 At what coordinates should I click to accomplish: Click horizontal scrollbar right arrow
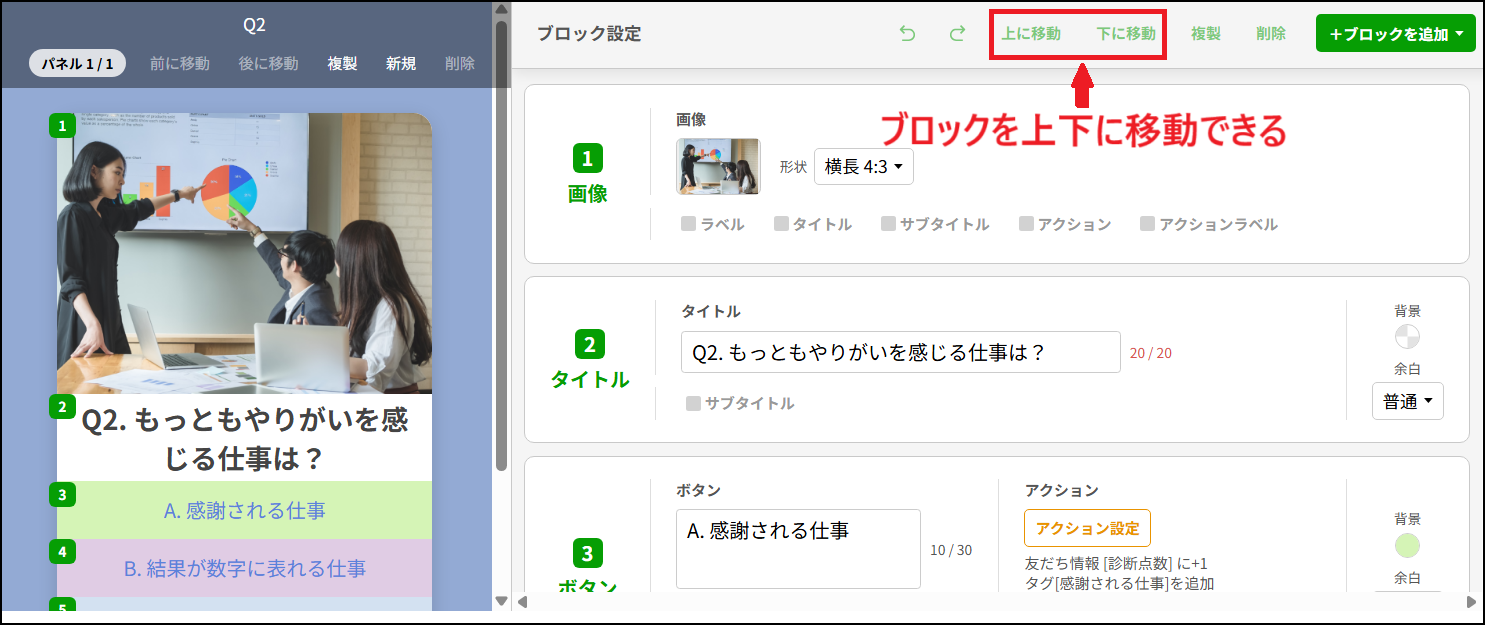(1471, 602)
